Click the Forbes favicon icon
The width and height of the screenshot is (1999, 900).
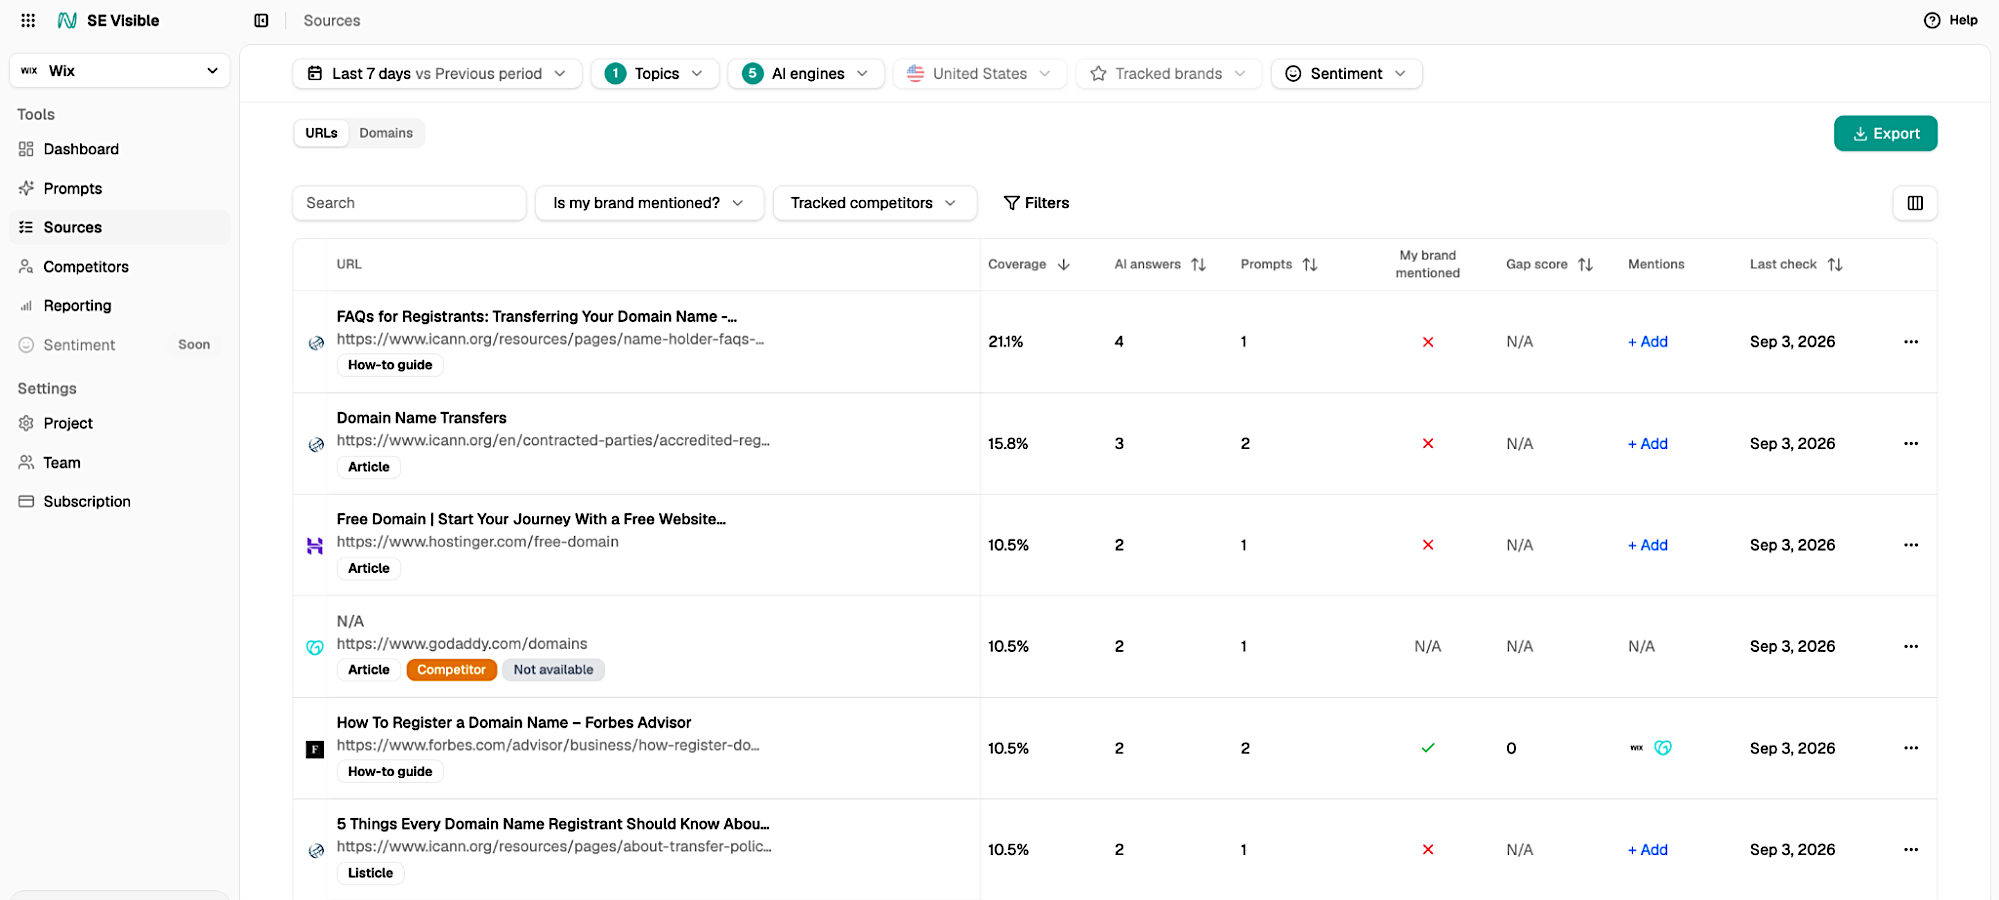[x=315, y=749]
